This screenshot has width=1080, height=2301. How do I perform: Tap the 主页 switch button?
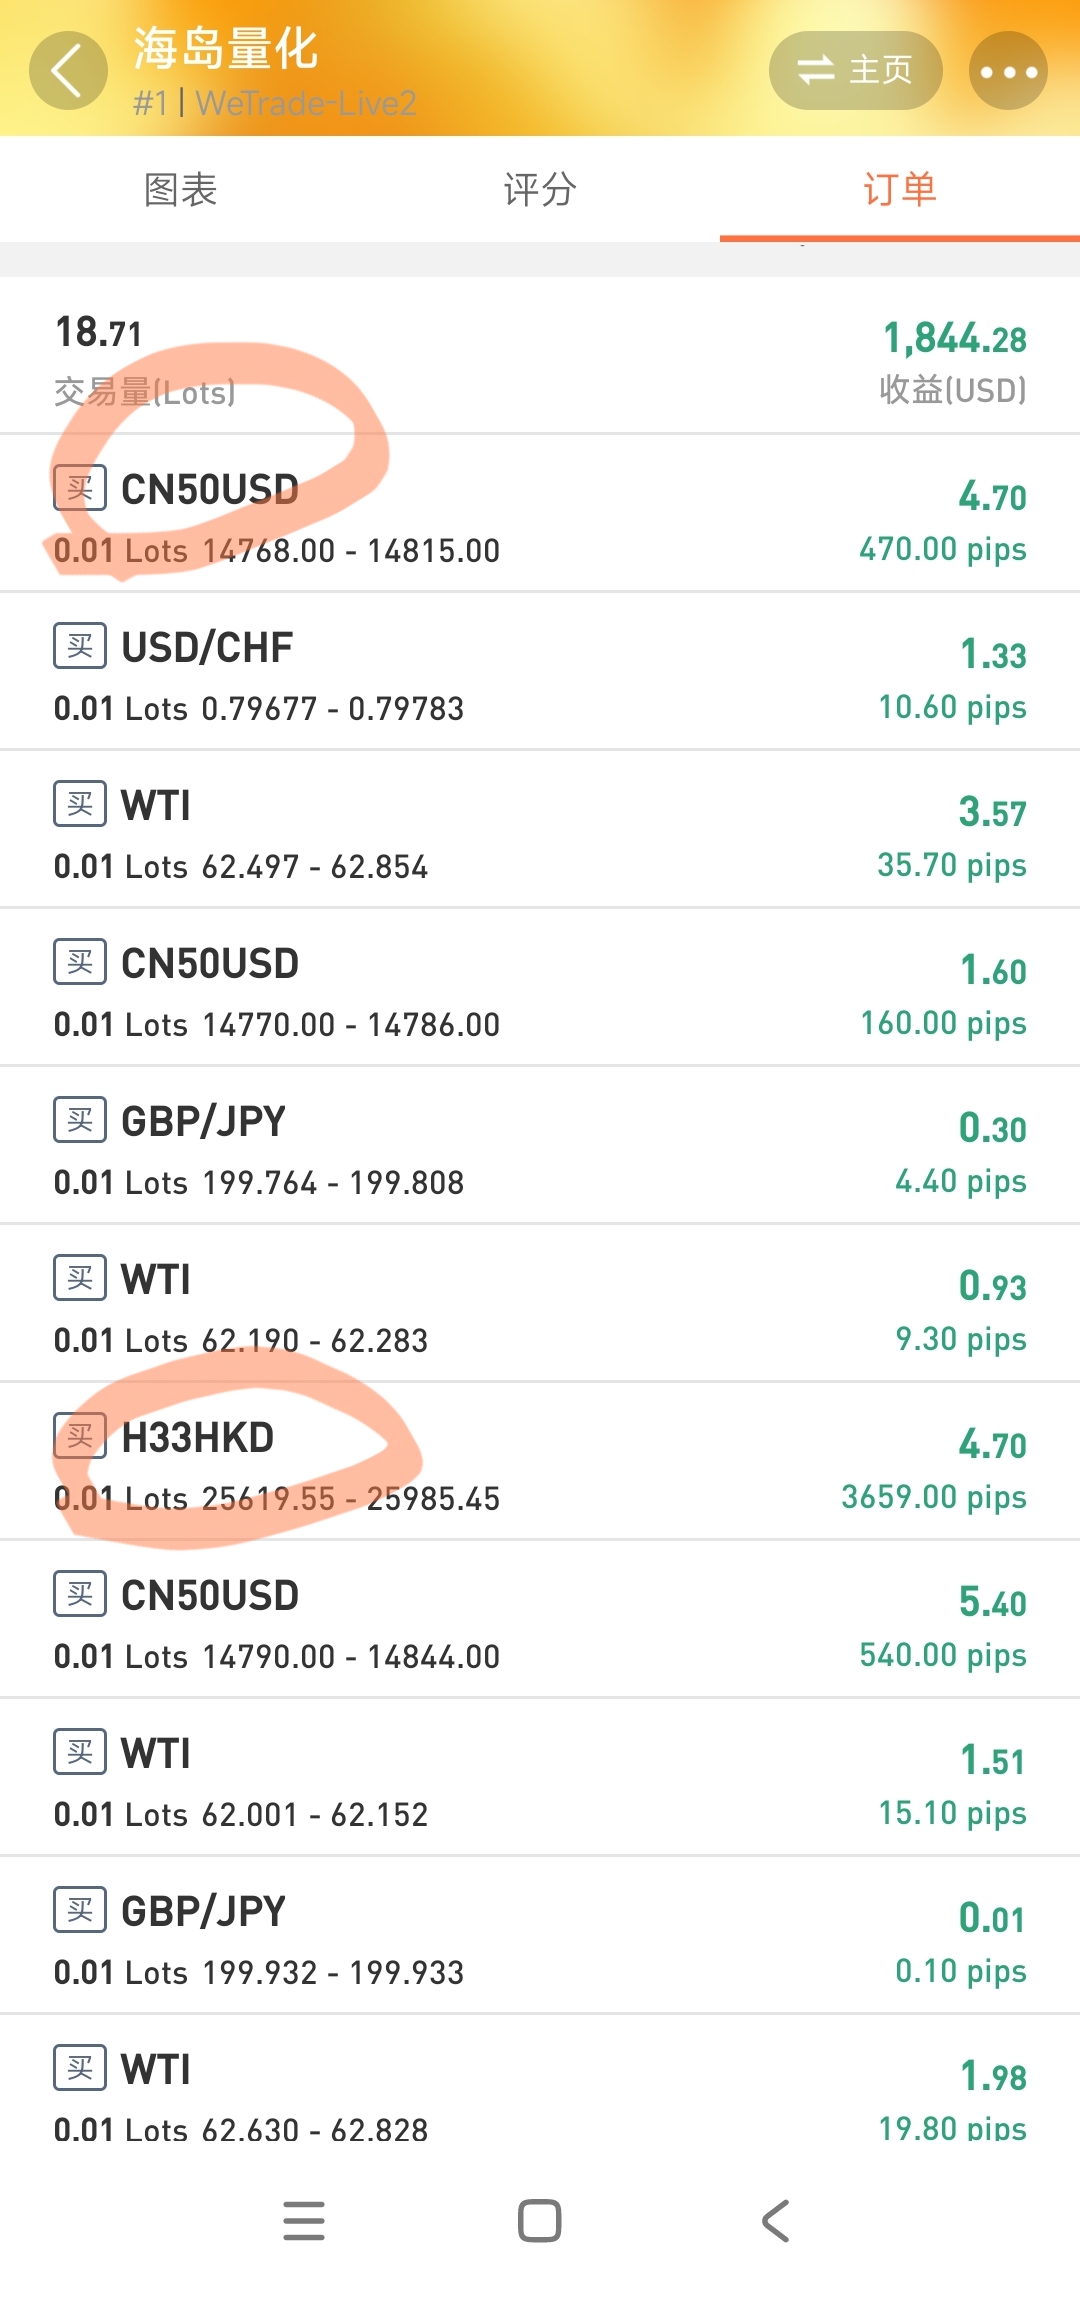[855, 70]
